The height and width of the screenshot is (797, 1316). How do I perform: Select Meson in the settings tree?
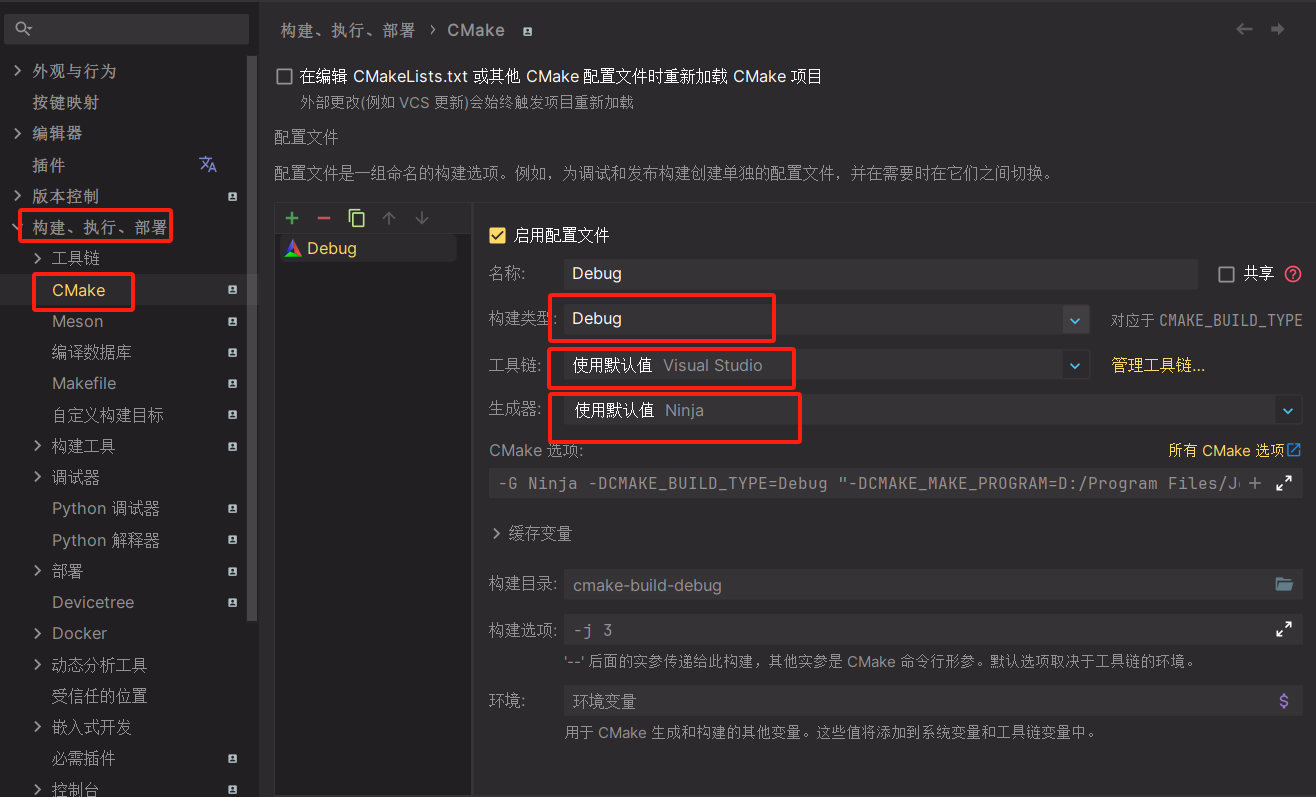(77, 321)
